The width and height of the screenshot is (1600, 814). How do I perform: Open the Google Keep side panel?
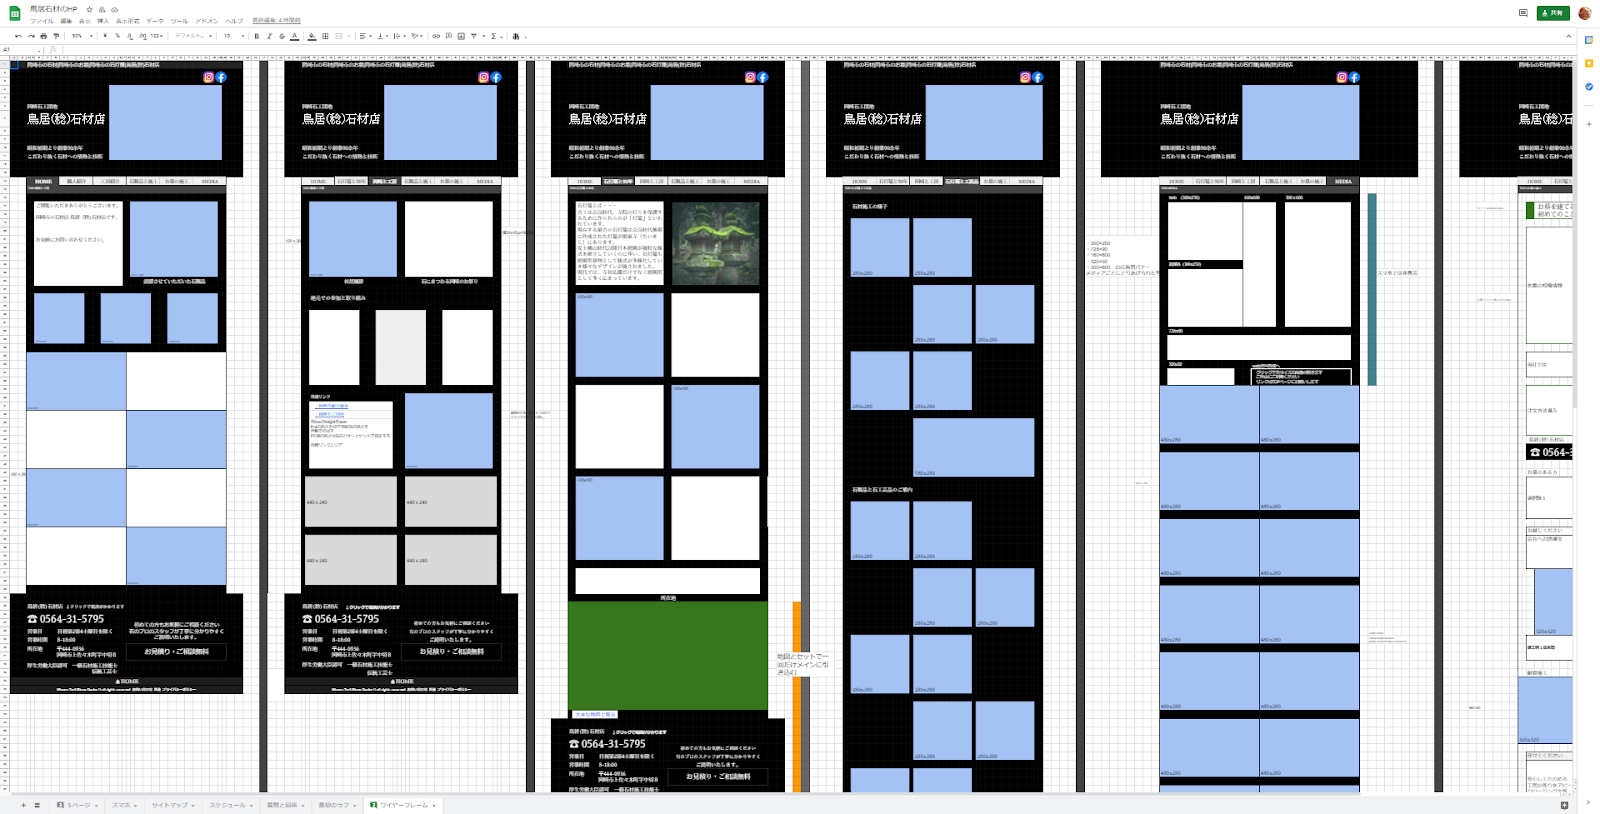(1589, 63)
